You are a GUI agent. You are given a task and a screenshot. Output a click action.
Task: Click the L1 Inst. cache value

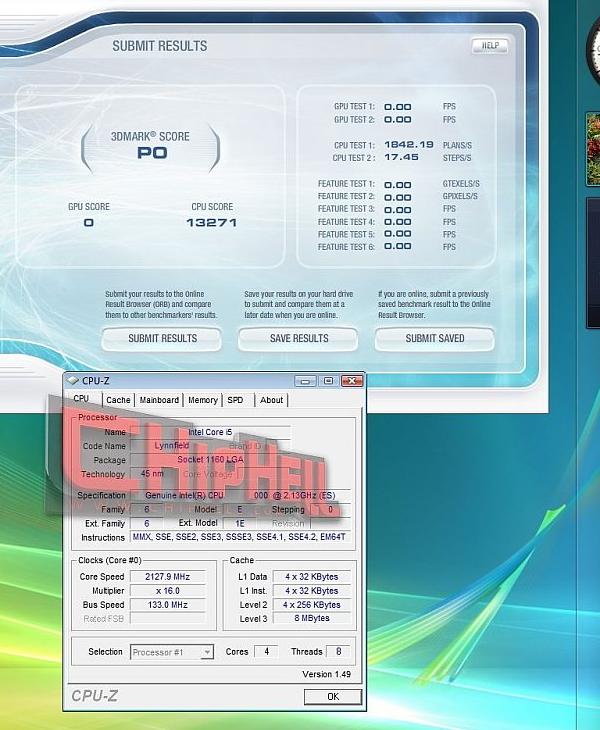311,591
